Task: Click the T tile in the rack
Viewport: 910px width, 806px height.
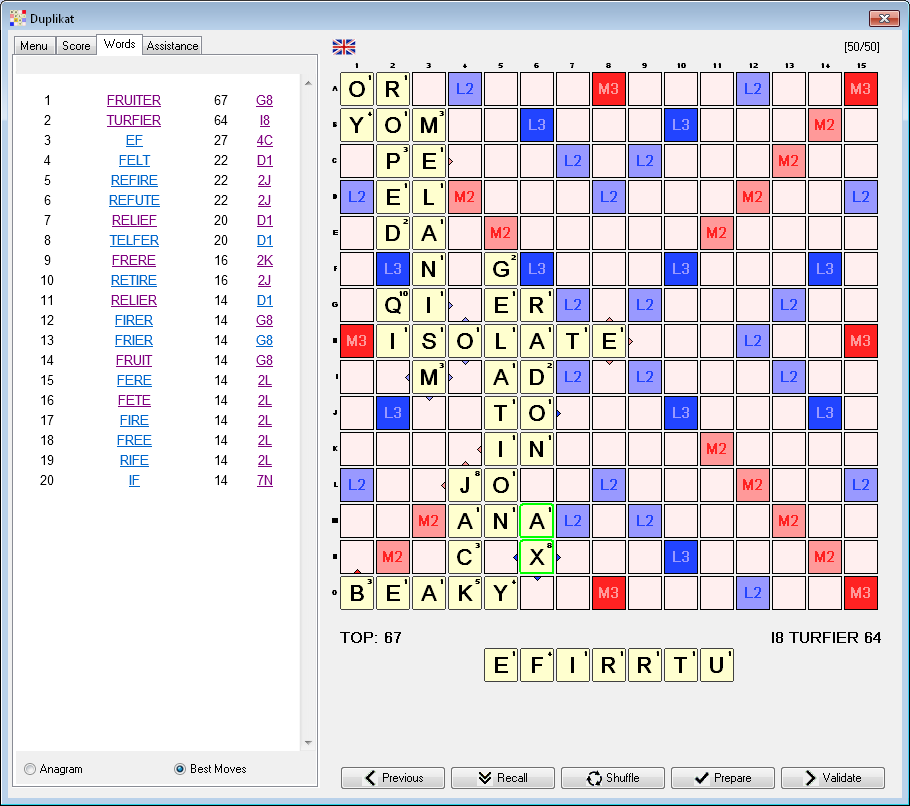Action: [681, 665]
